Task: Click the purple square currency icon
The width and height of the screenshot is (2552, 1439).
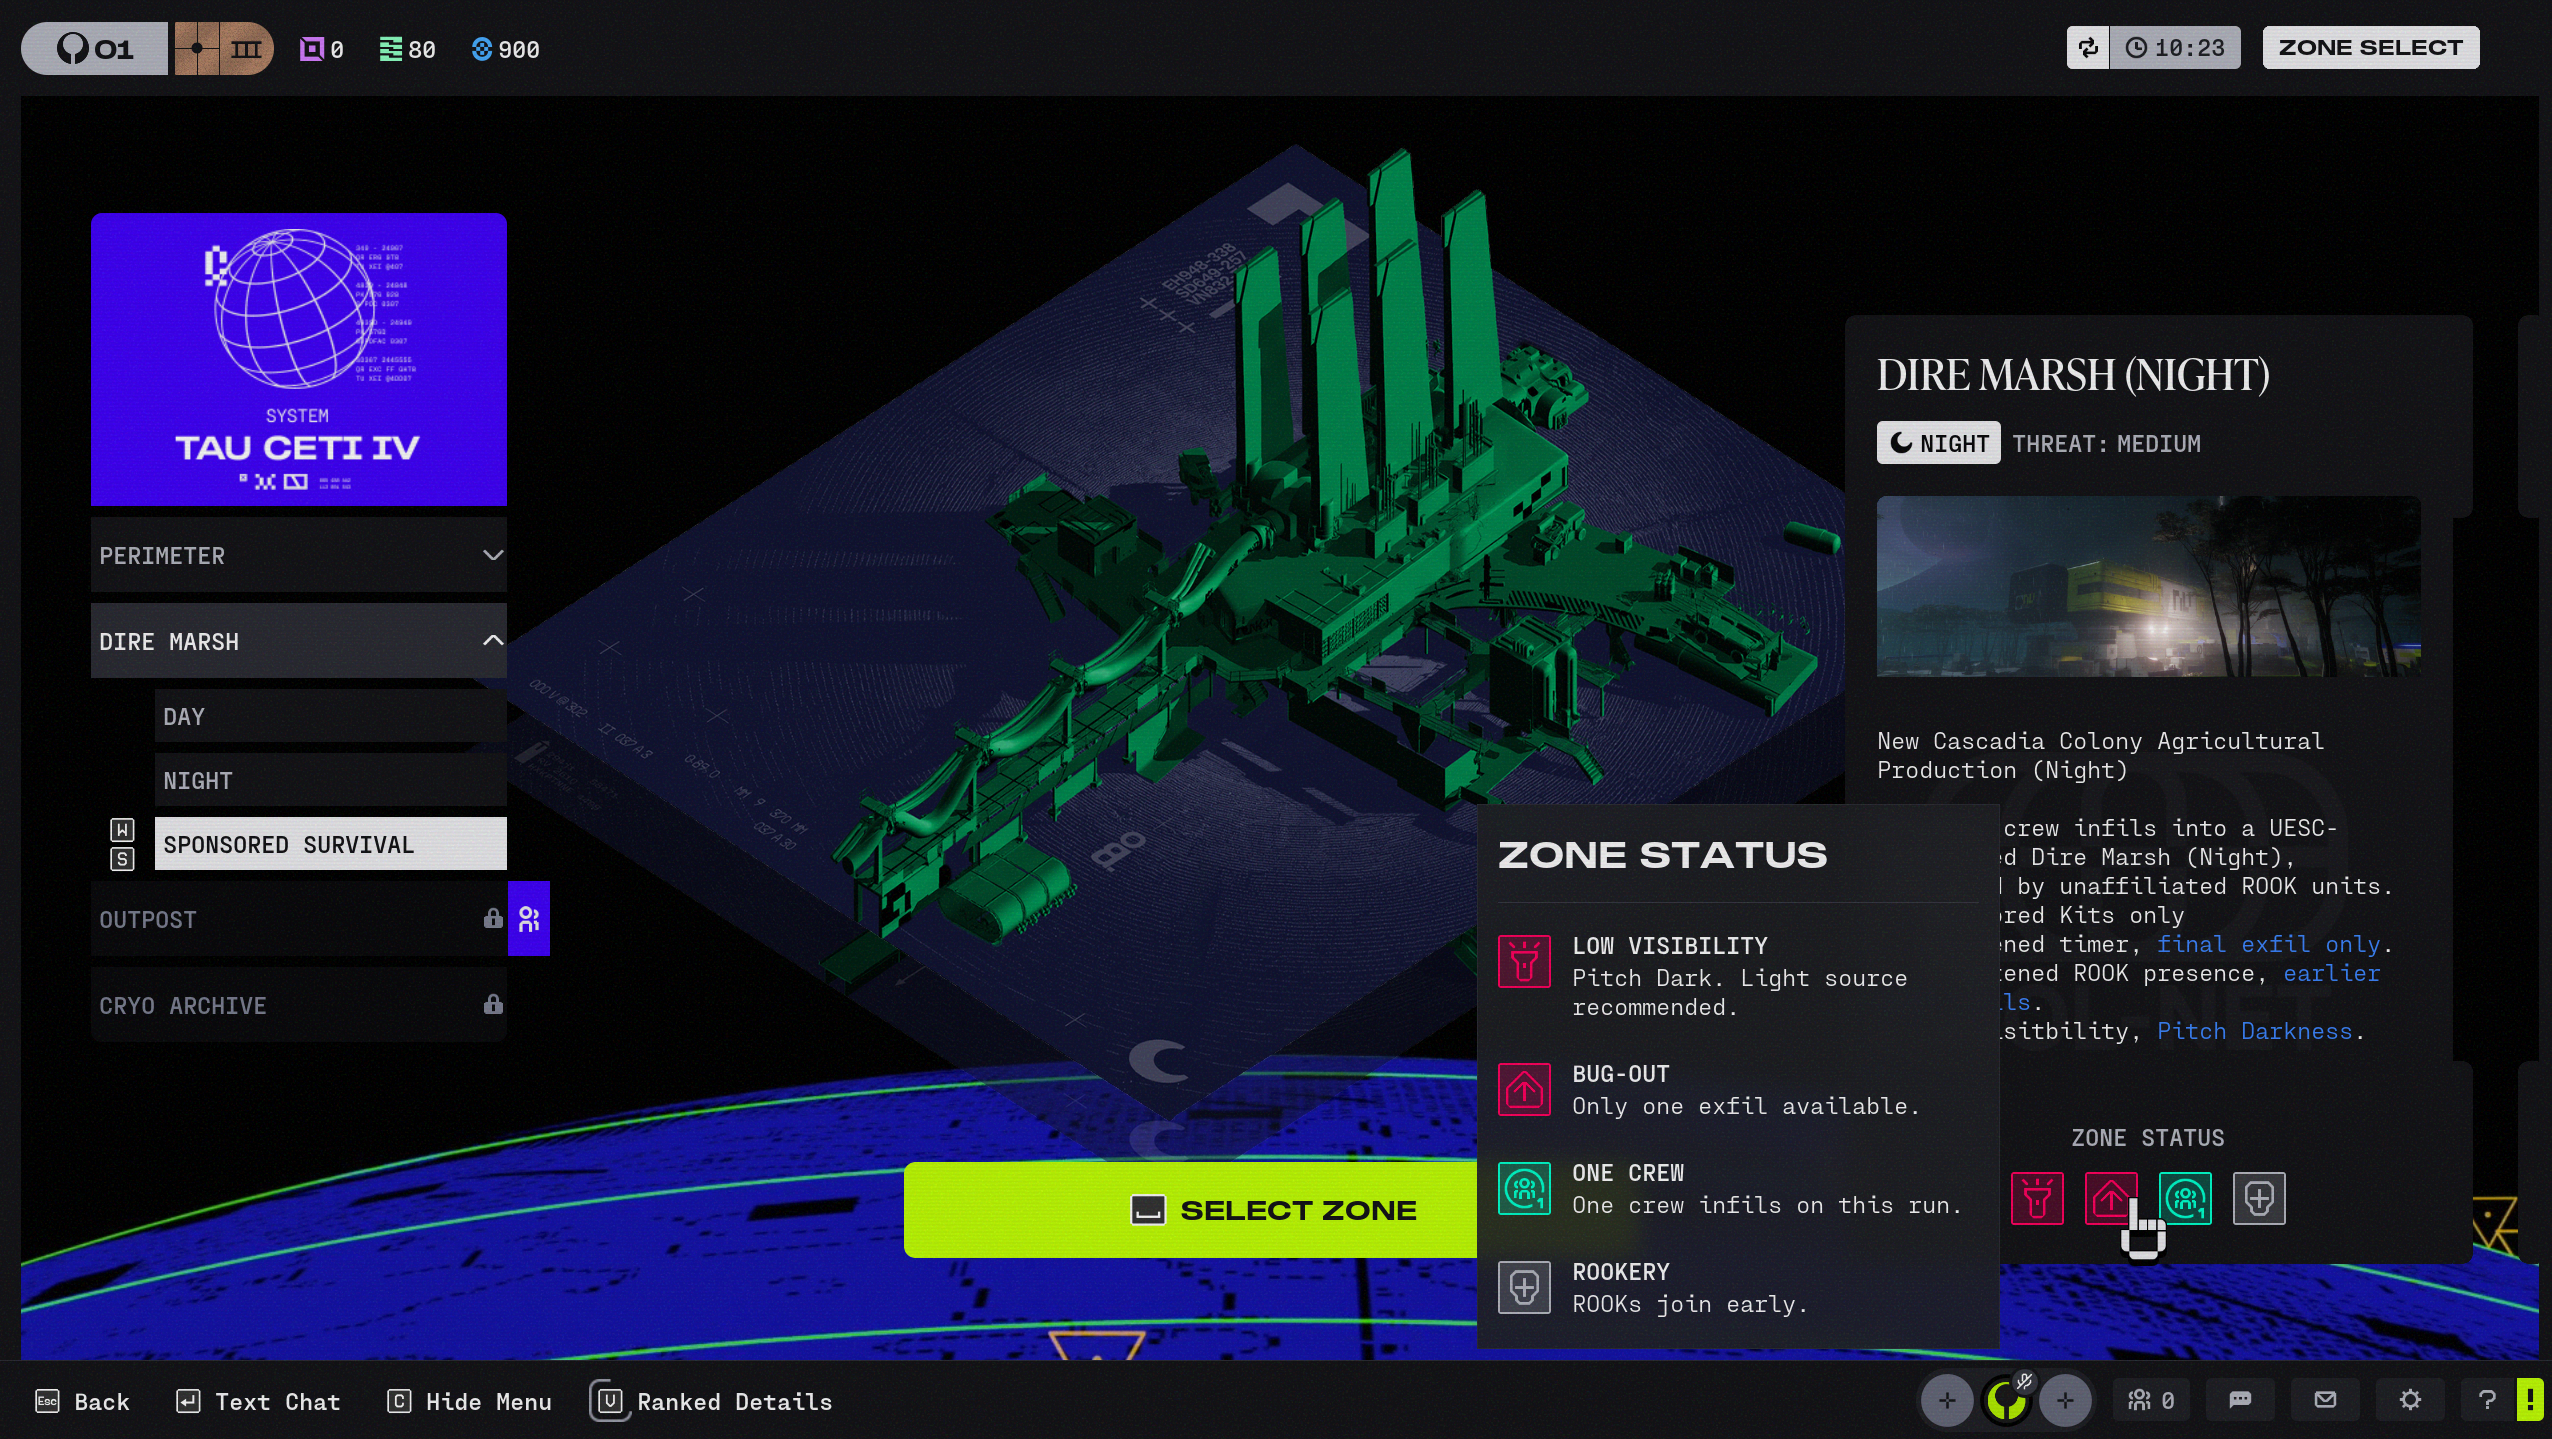Action: pos(312,49)
